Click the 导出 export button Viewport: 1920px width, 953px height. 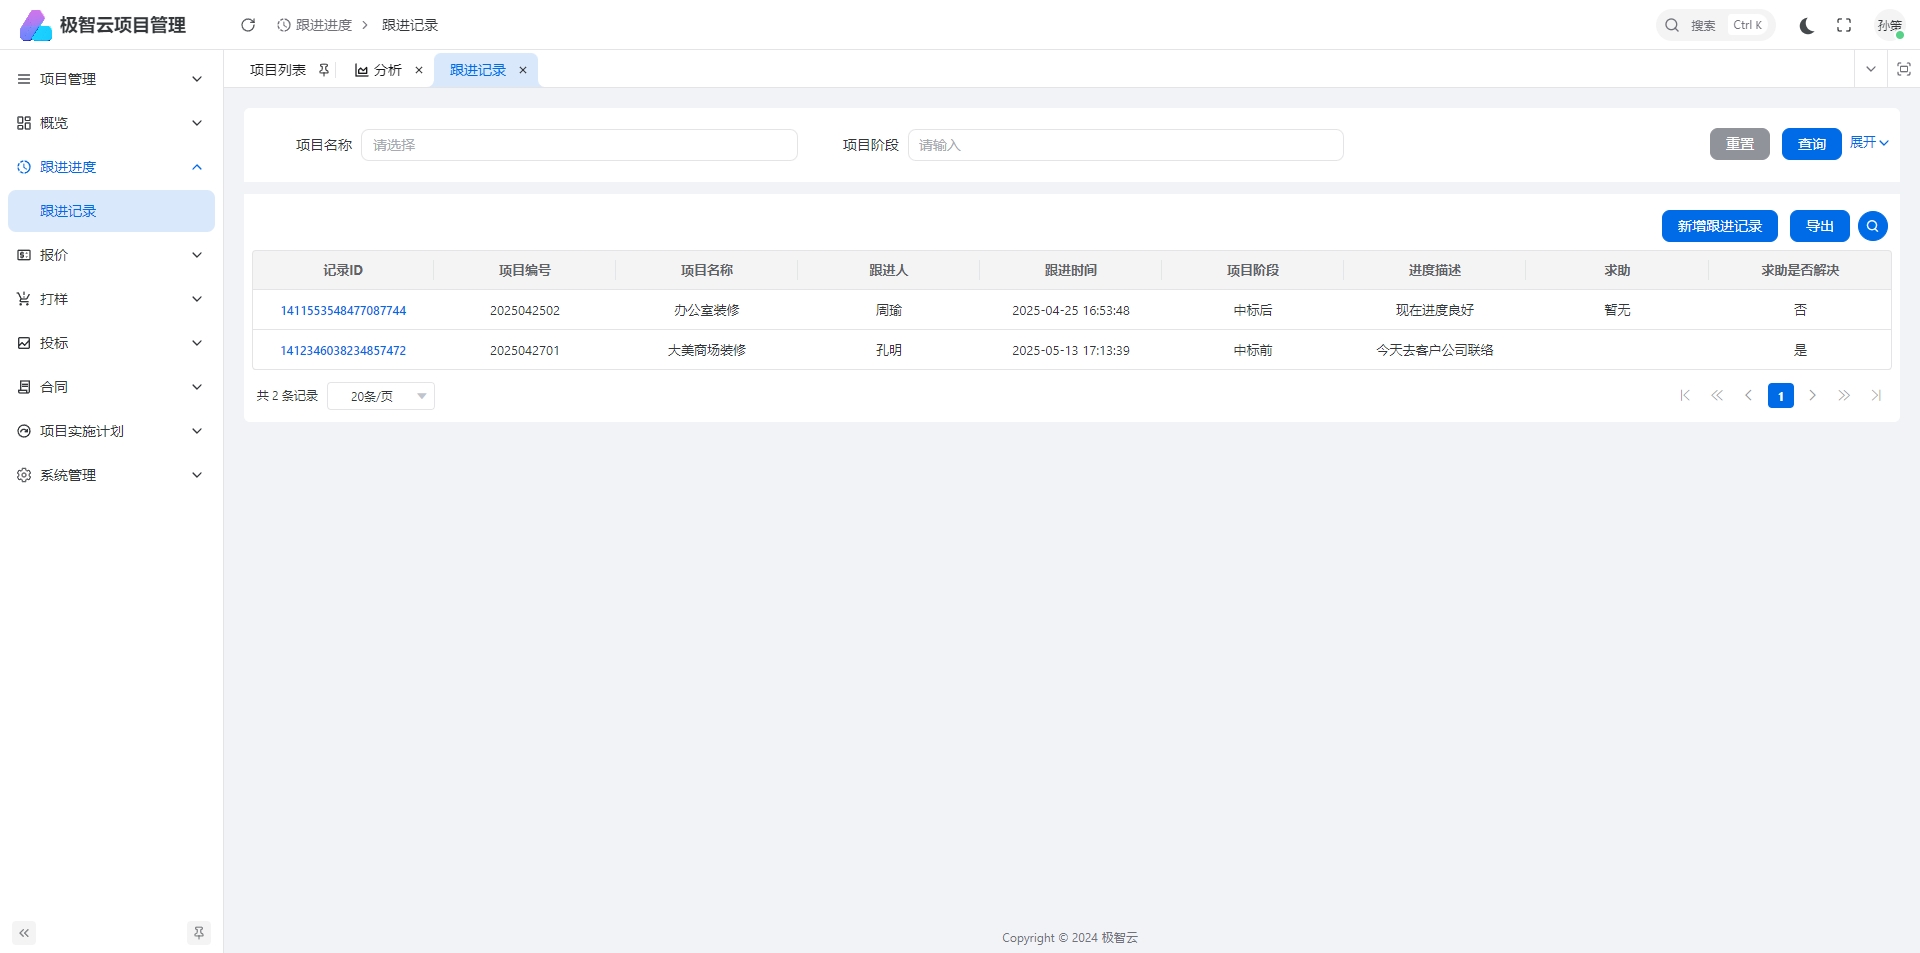(x=1819, y=226)
